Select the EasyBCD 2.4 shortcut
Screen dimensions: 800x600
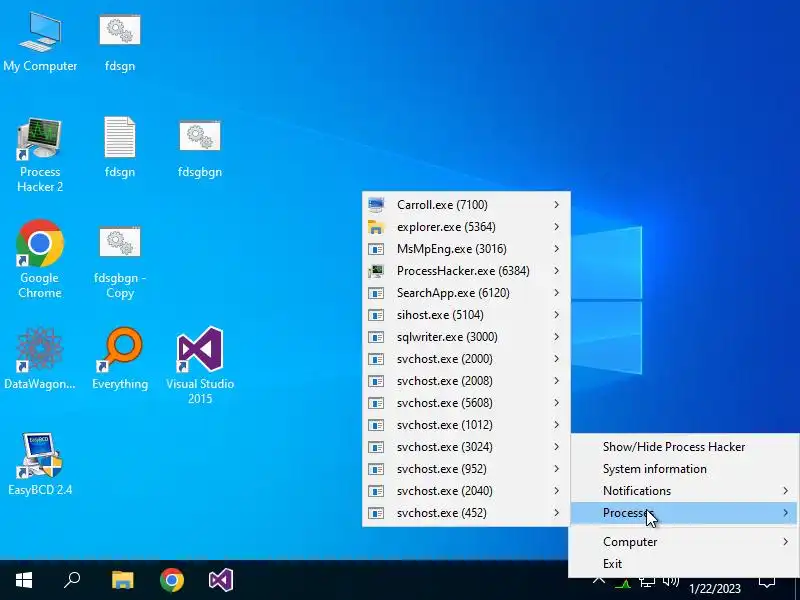(x=40, y=464)
